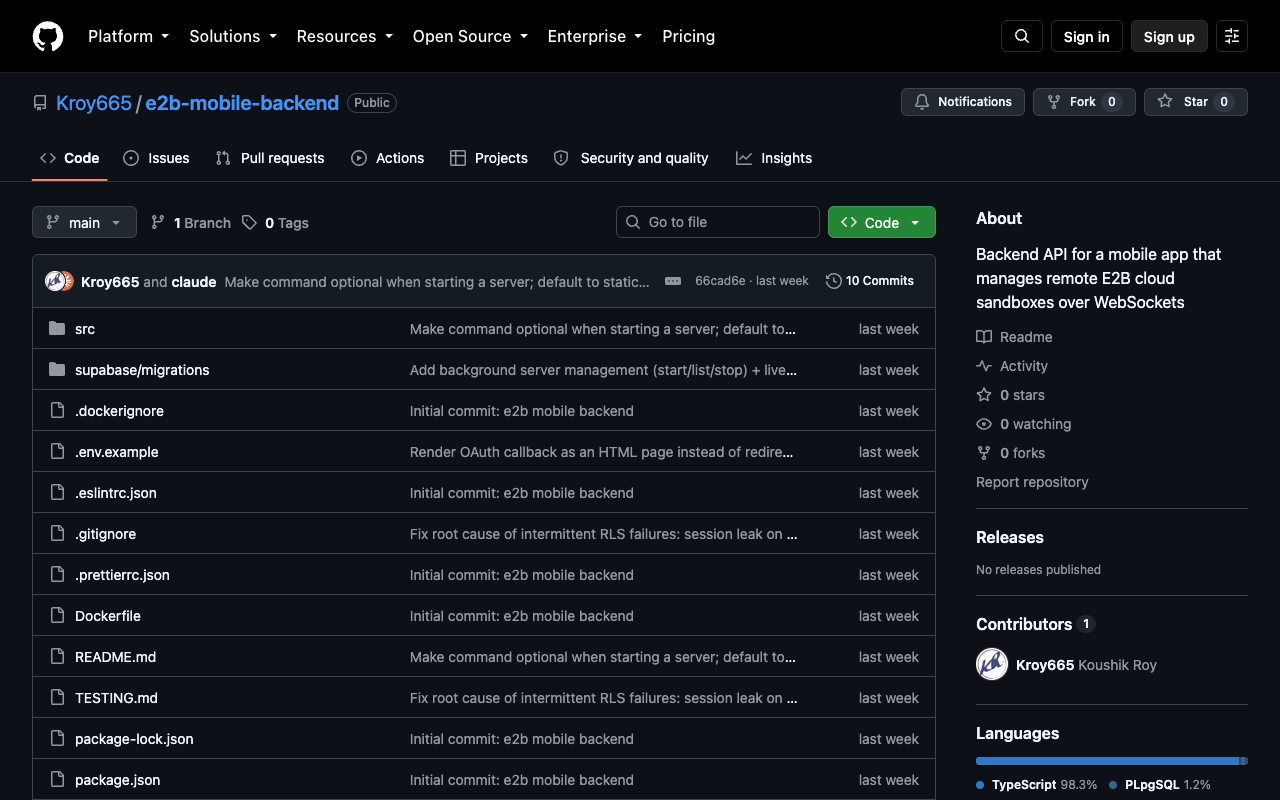Open the Kroy665 owner link

pos(94,103)
